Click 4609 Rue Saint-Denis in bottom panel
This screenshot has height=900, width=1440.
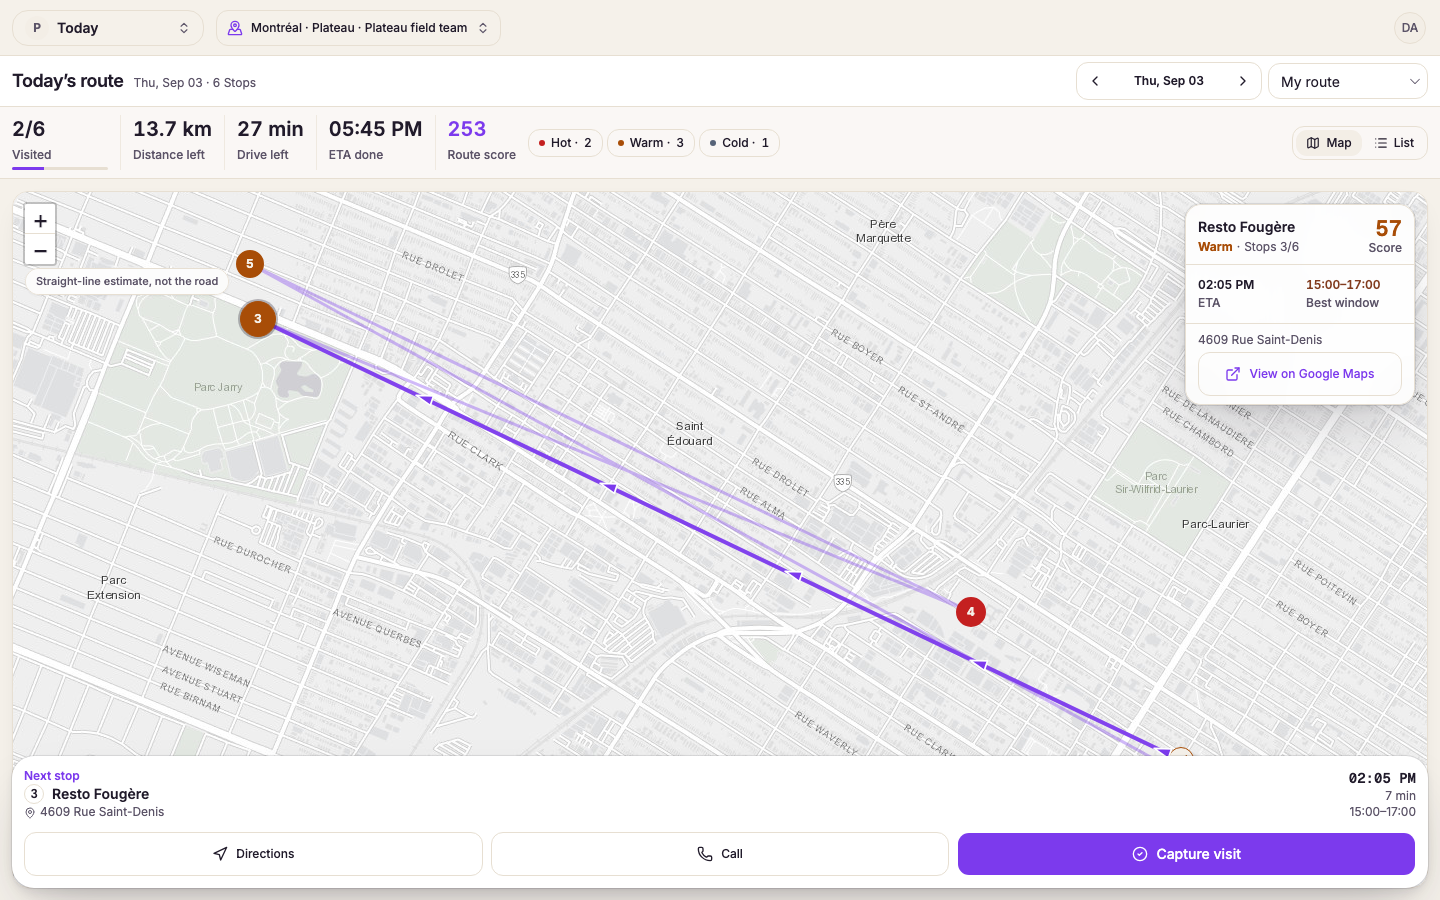pyautogui.click(x=102, y=812)
